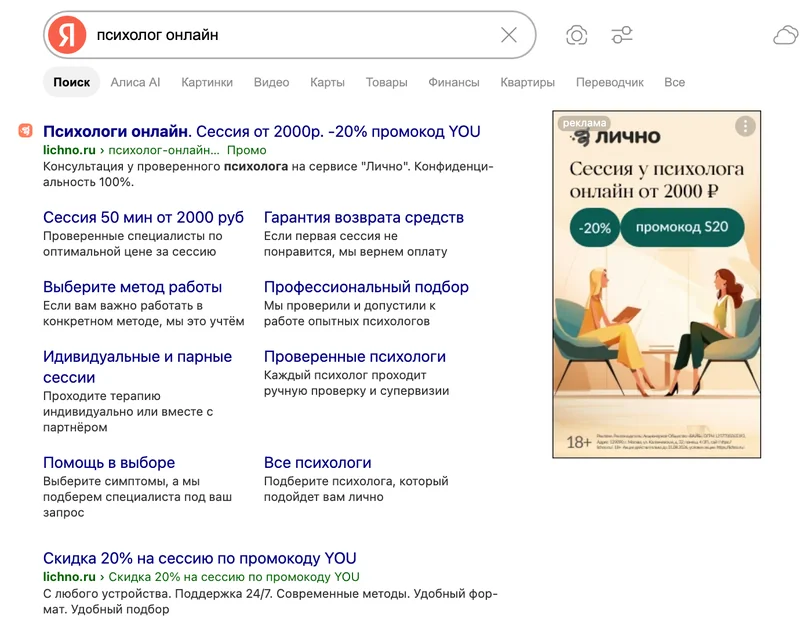The width and height of the screenshot is (800, 632).
Task: Click the lichno.ru favicon beside first result
Action: [x=26, y=131]
